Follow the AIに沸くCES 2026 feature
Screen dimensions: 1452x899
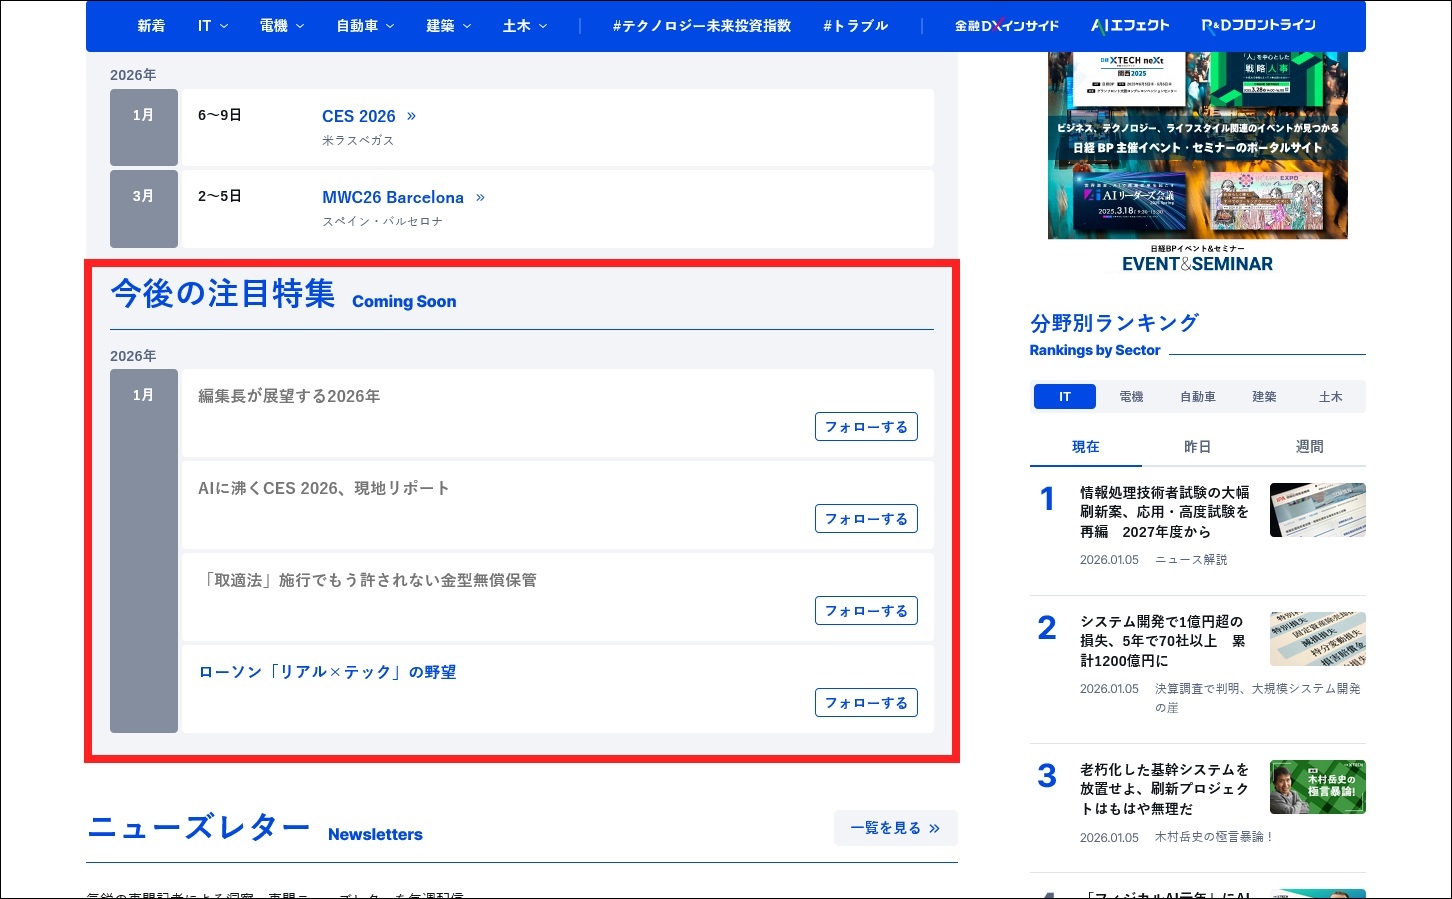tap(865, 518)
